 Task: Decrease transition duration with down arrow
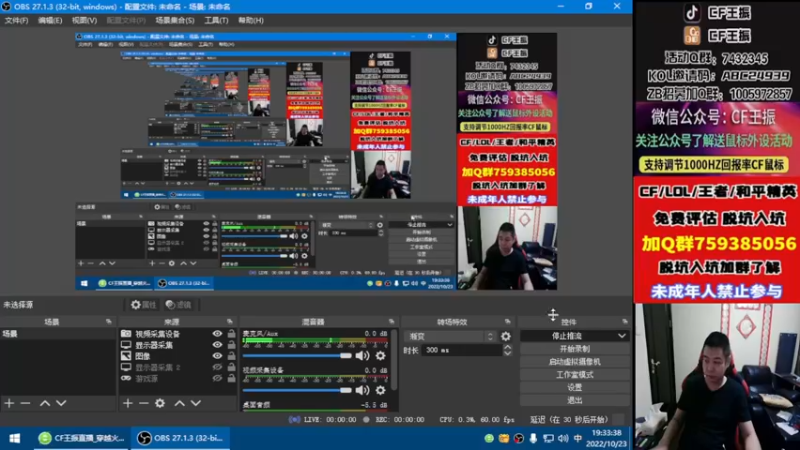point(507,353)
